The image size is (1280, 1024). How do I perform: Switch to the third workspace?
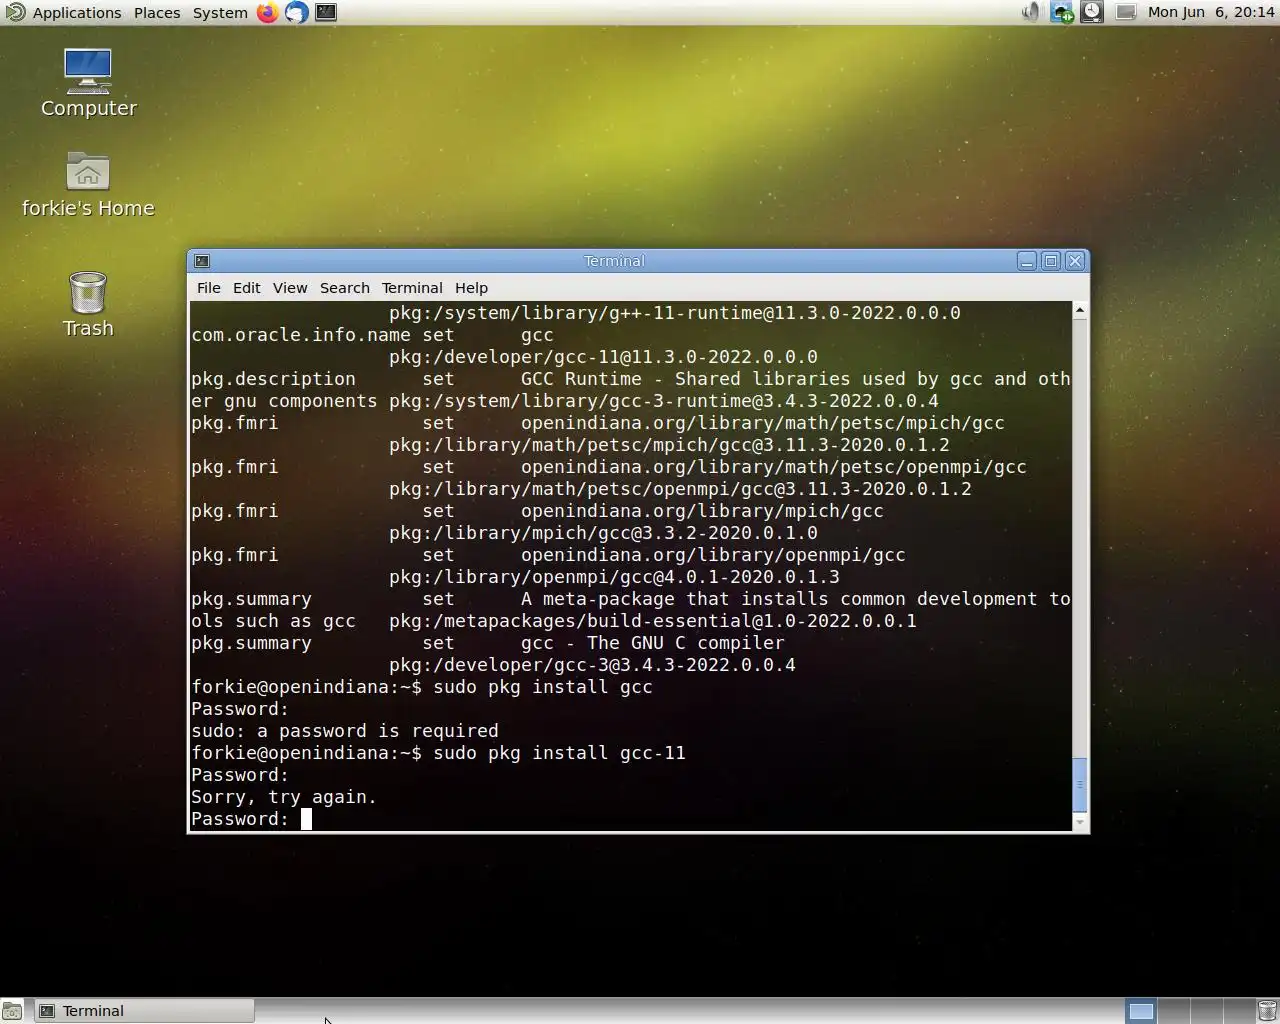point(1206,1011)
